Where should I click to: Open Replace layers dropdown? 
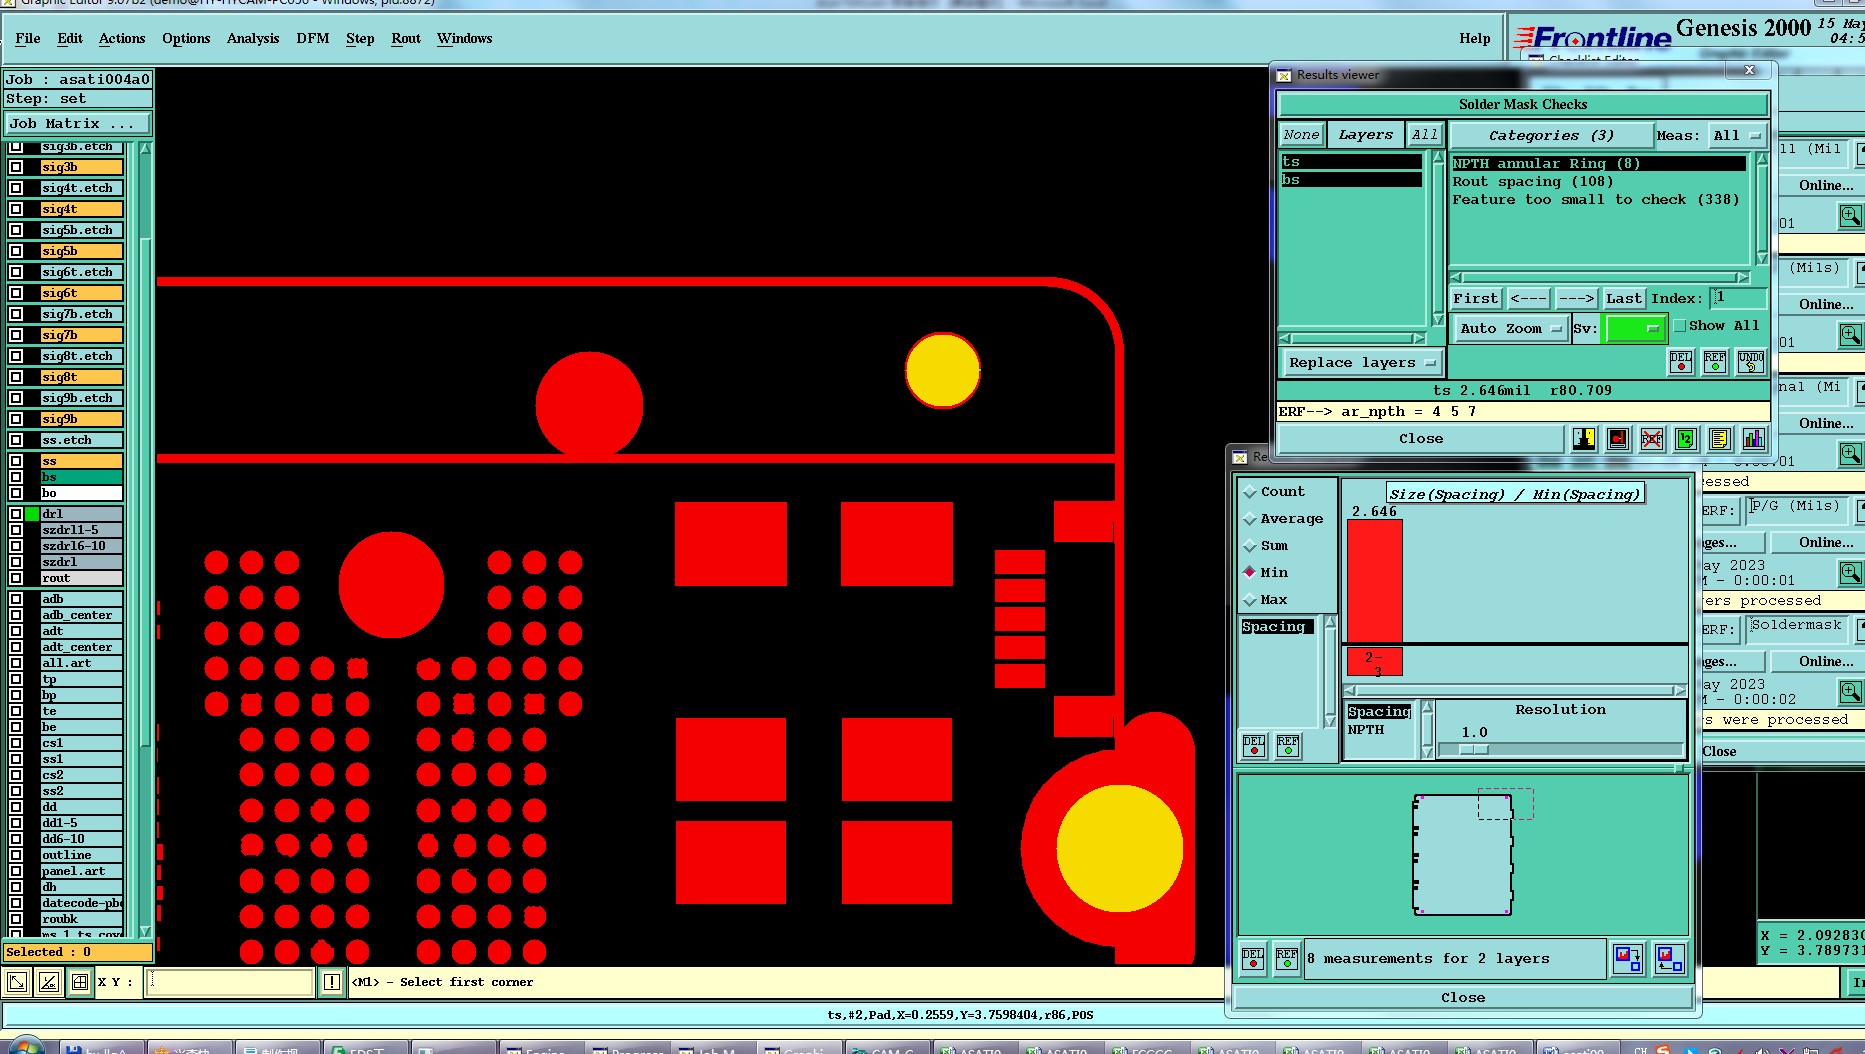click(1362, 363)
